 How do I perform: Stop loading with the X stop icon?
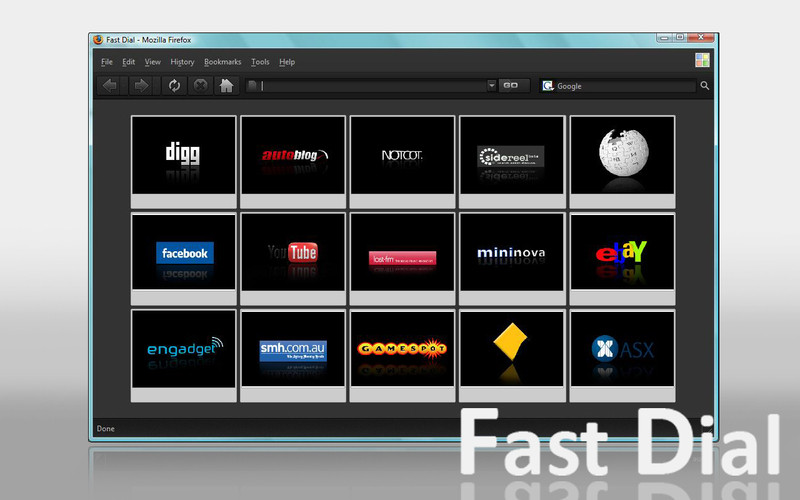click(200, 86)
